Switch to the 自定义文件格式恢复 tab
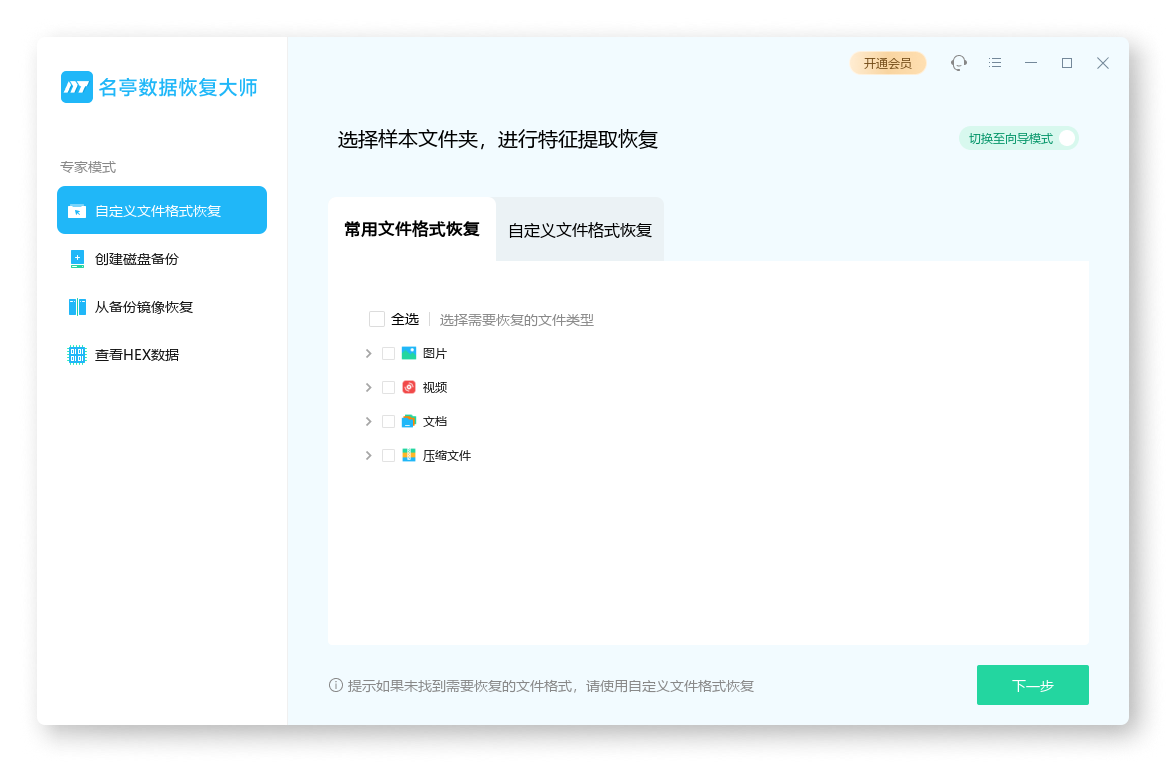The image size is (1166, 762). [x=578, y=228]
